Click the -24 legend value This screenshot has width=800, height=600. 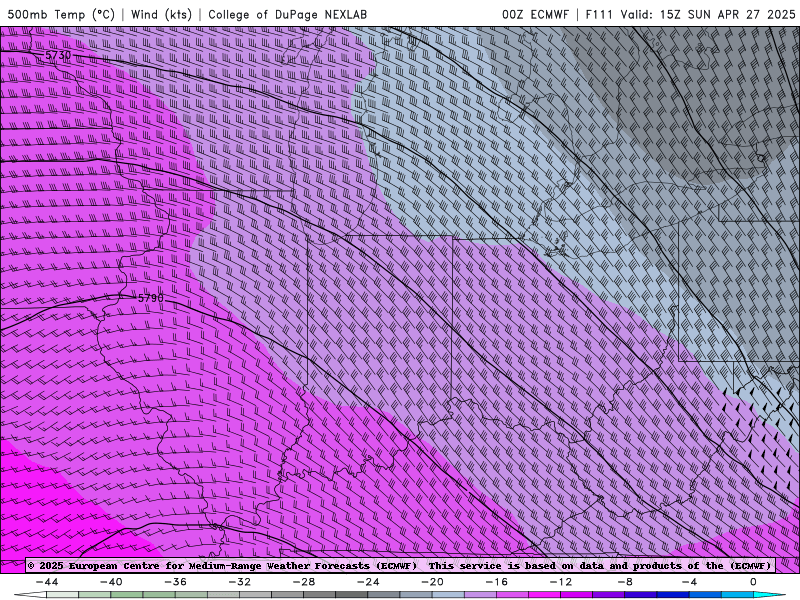coord(368,582)
